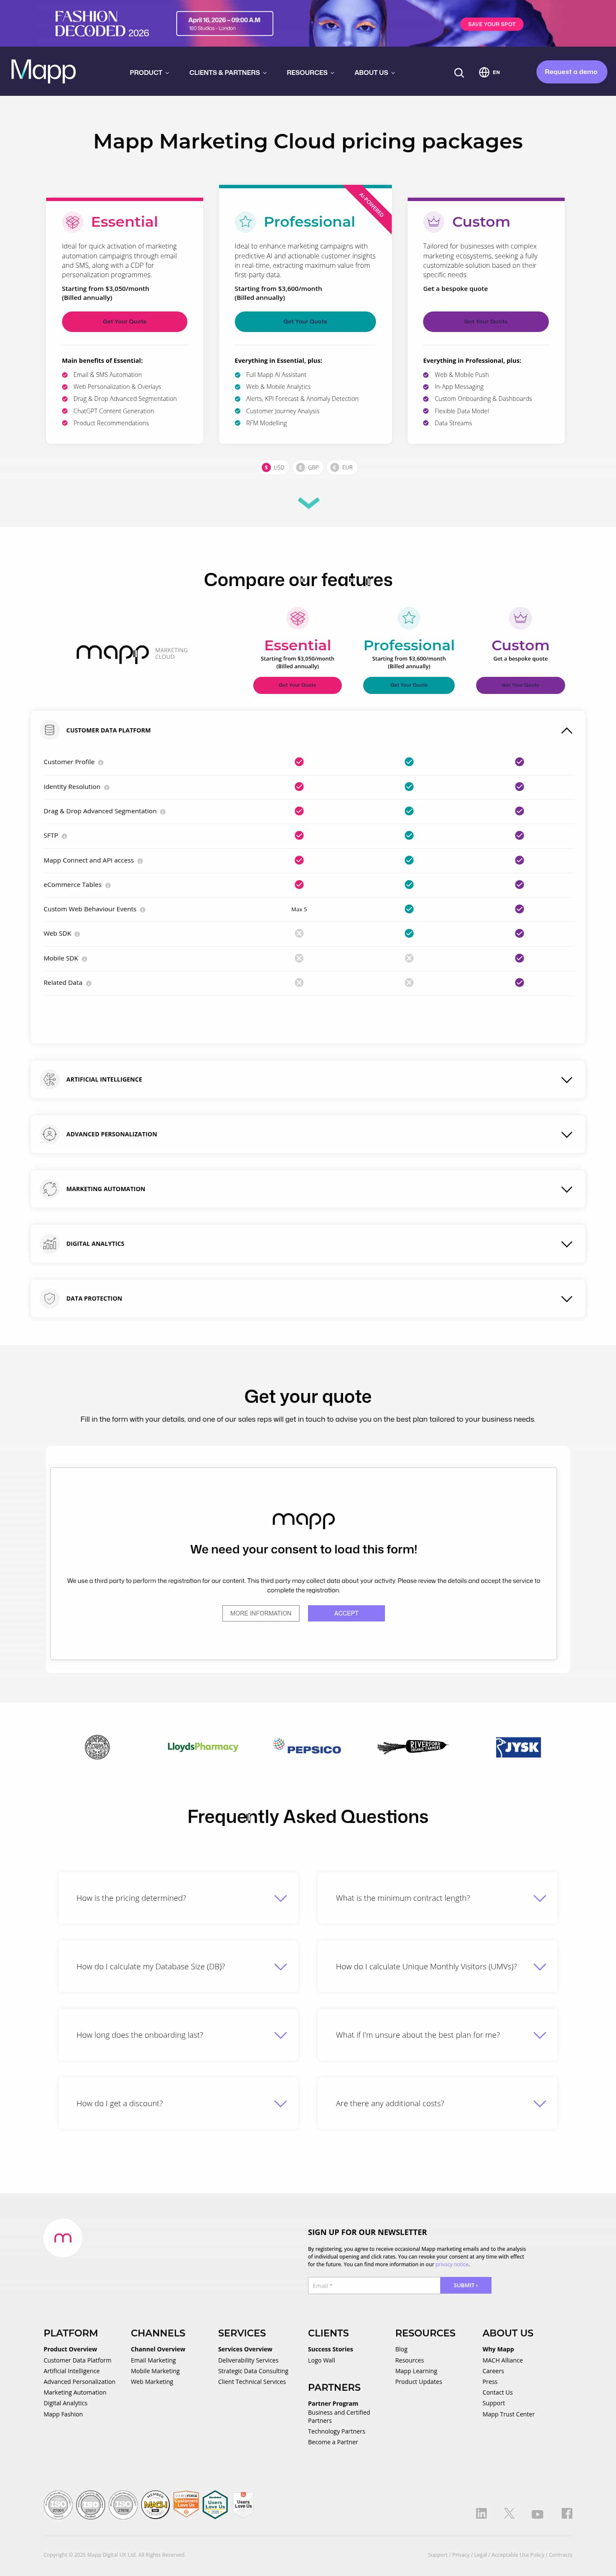Click the circular Mapp icon above the footer
Viewport: 616px width, 2576px height.
pyautogui.click(x=63, y=2237)
